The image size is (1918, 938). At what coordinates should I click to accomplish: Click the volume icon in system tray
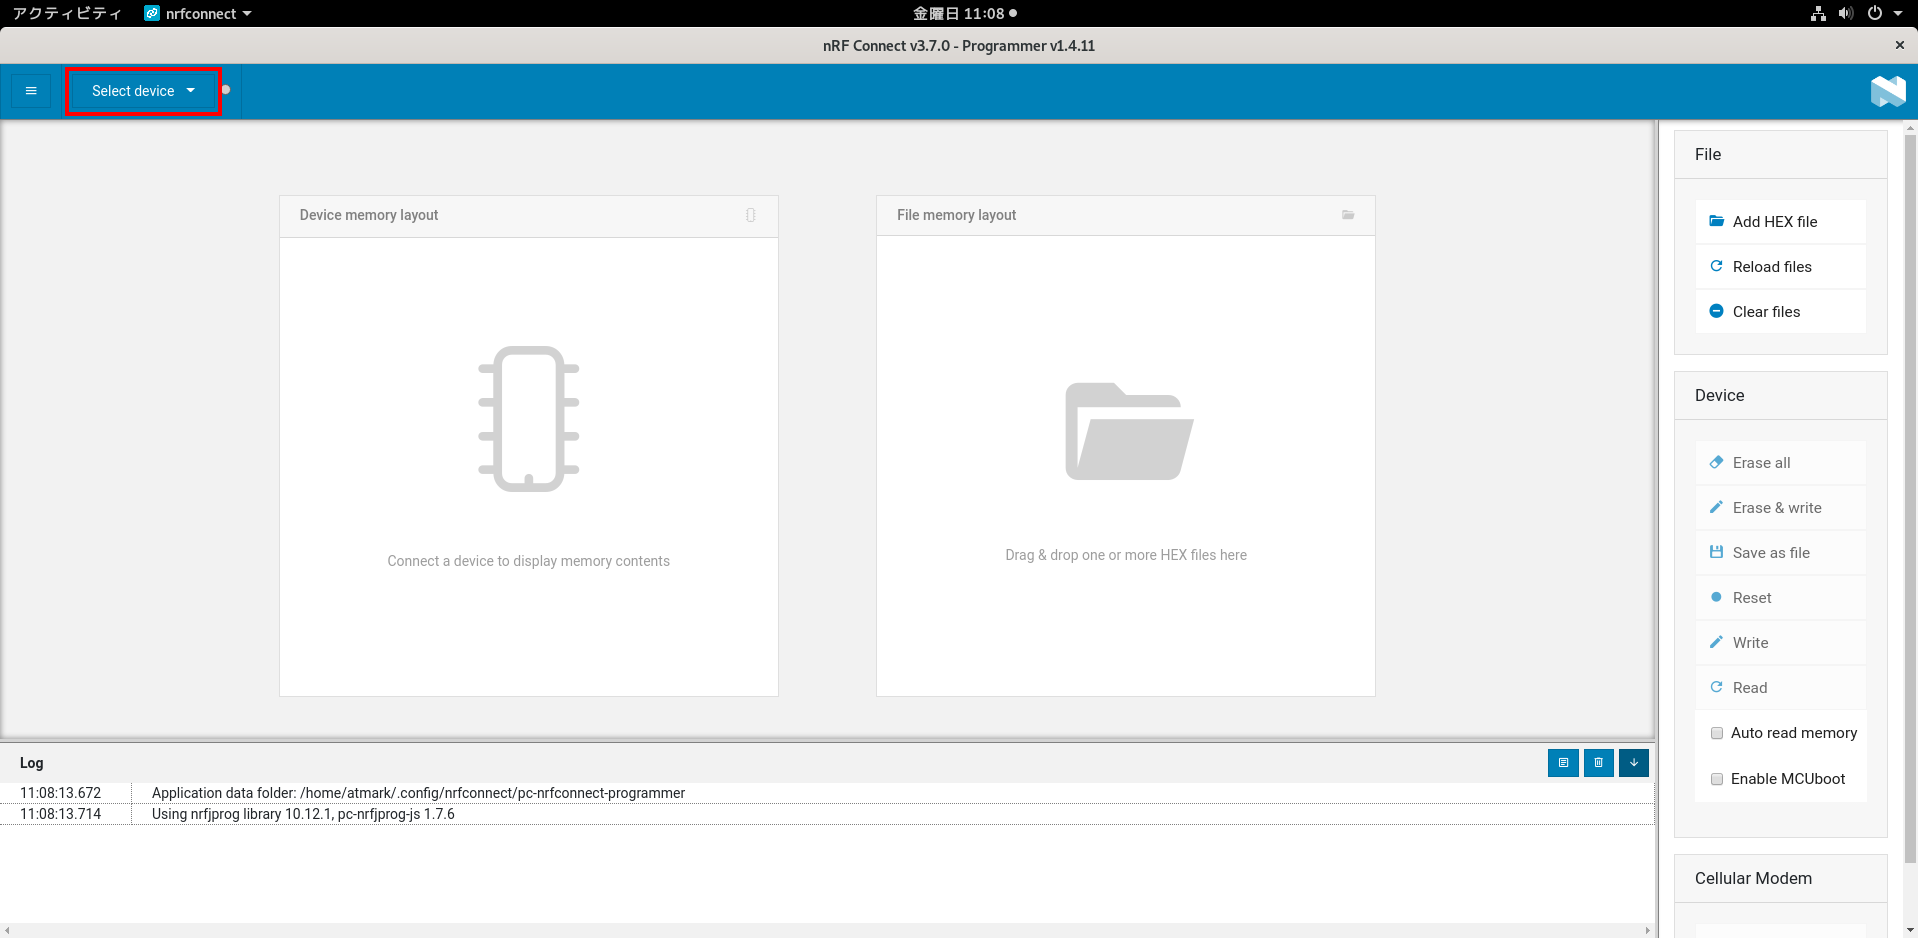point(1846,13)
